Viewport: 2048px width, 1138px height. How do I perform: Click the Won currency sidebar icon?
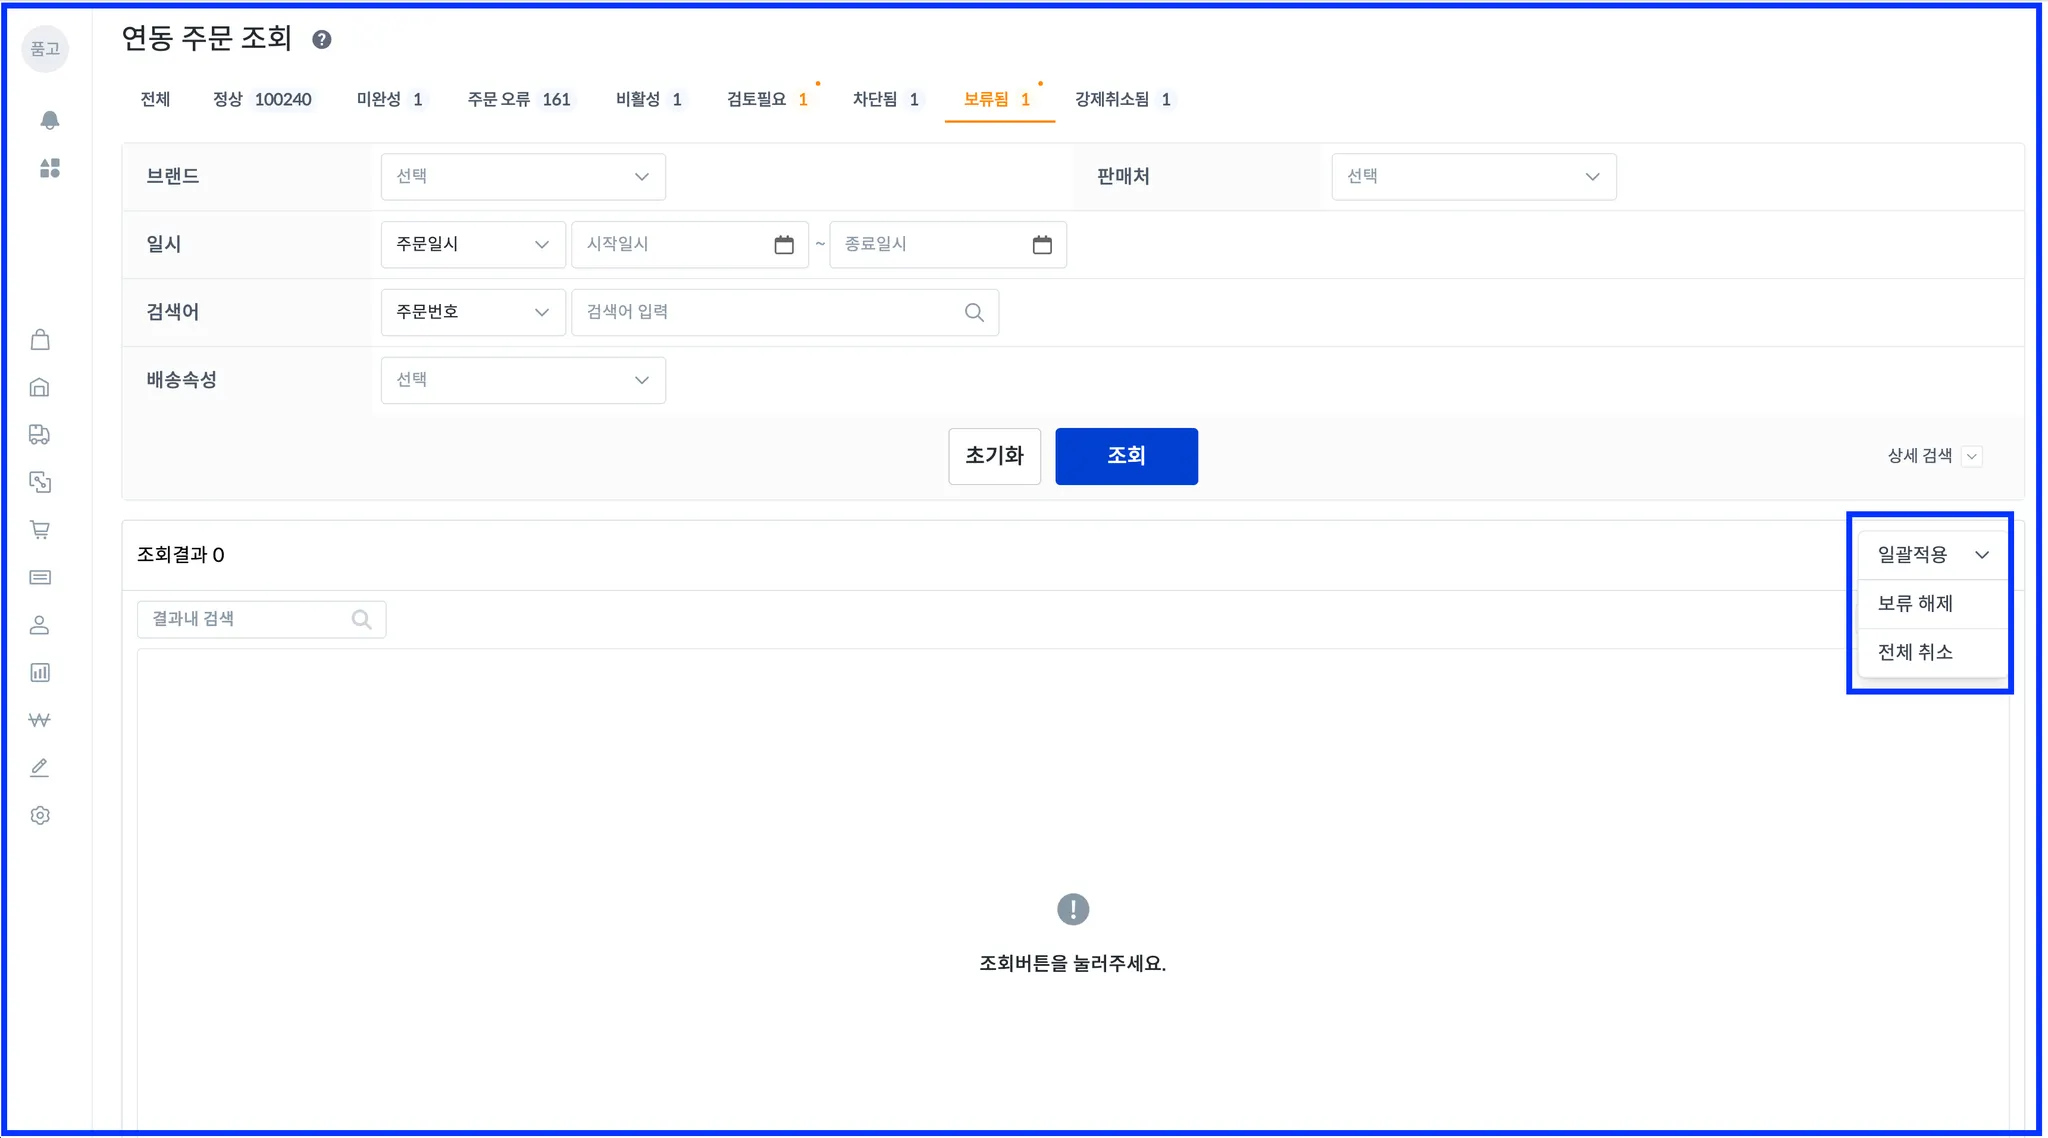click(x=40, y=720)
